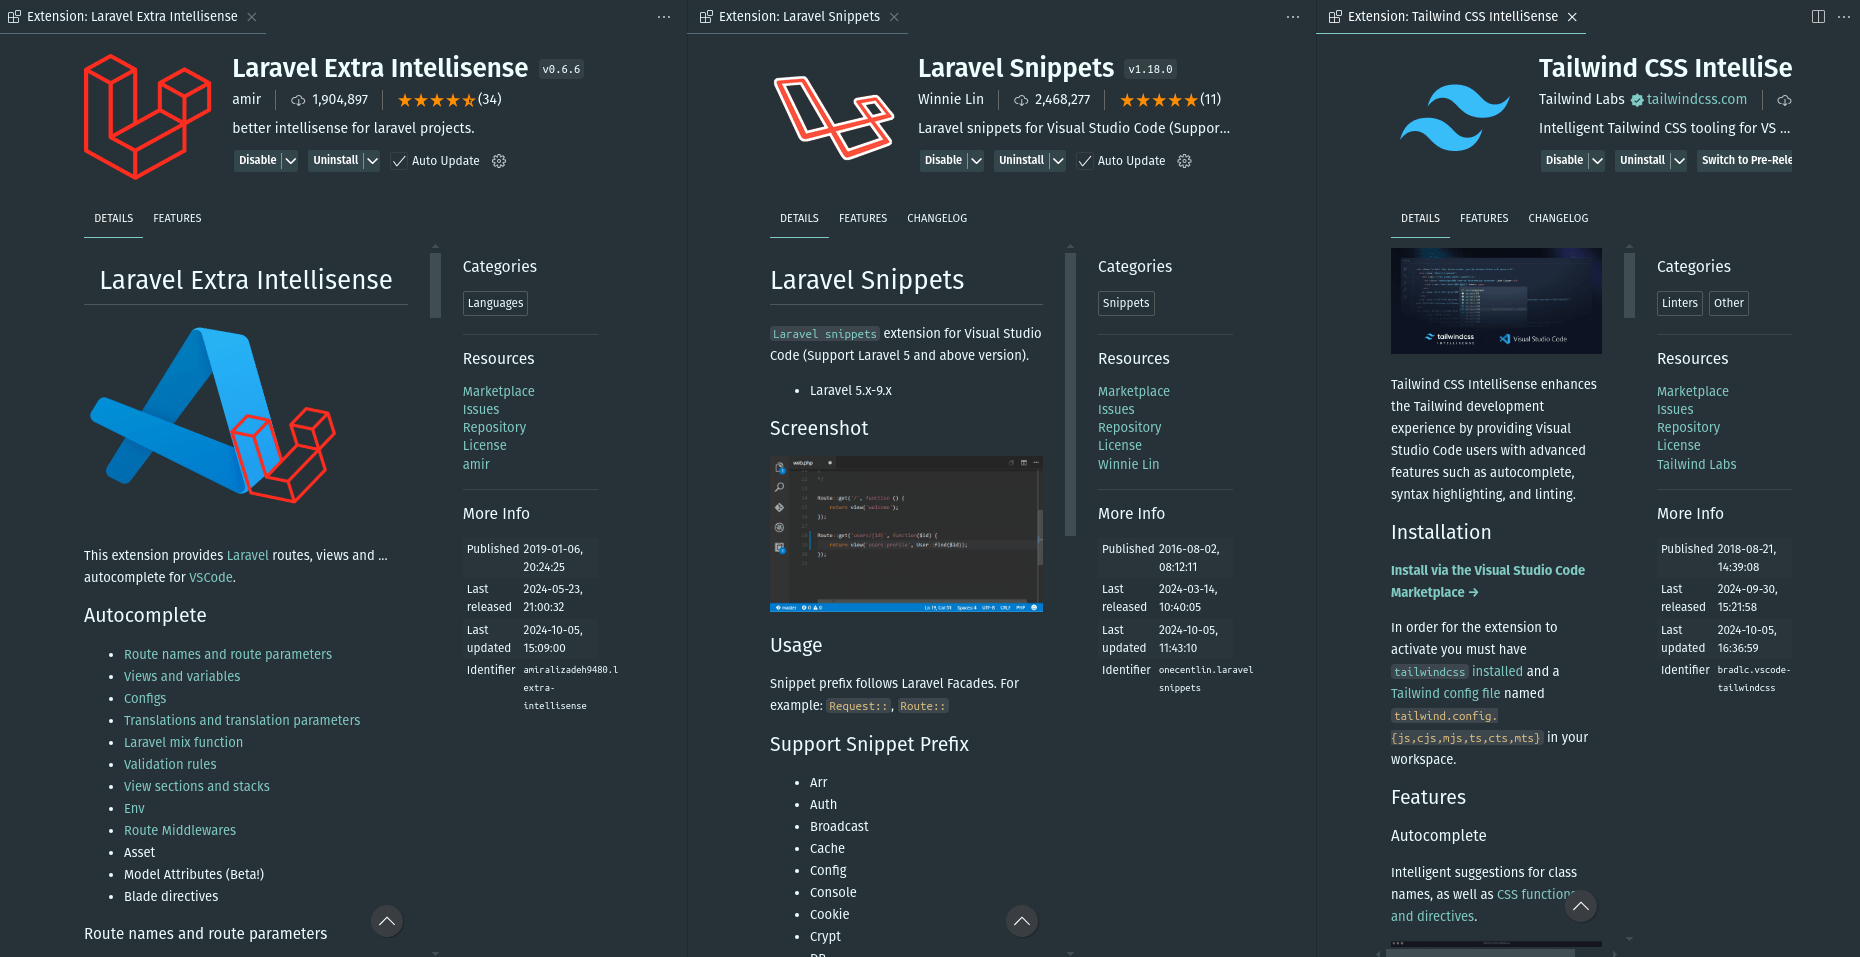
Task: Open FEATURES tab of Laravel Snippets
Action: [x=863, y=218]
